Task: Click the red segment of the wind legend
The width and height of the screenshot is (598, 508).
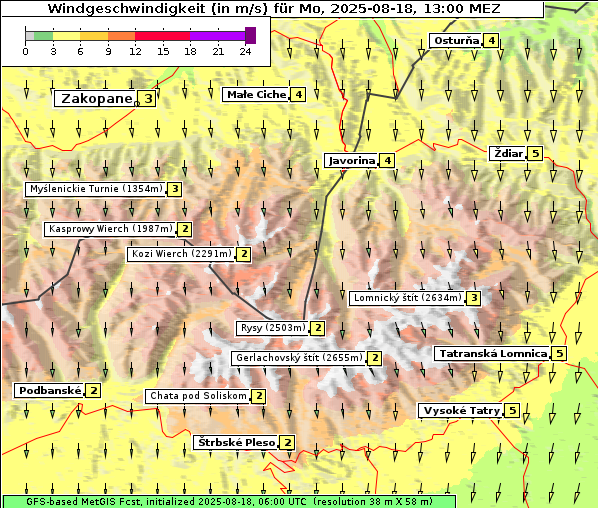Action: click(x=162, y=36)
